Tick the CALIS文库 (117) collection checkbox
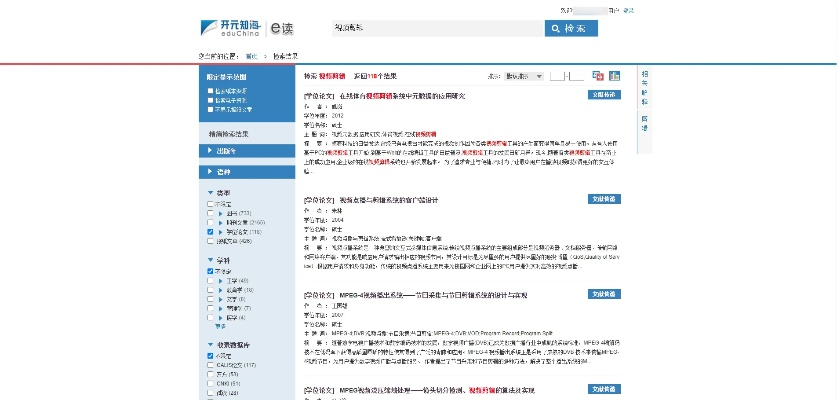Viewport: 837px width, 400px height. 211,364
